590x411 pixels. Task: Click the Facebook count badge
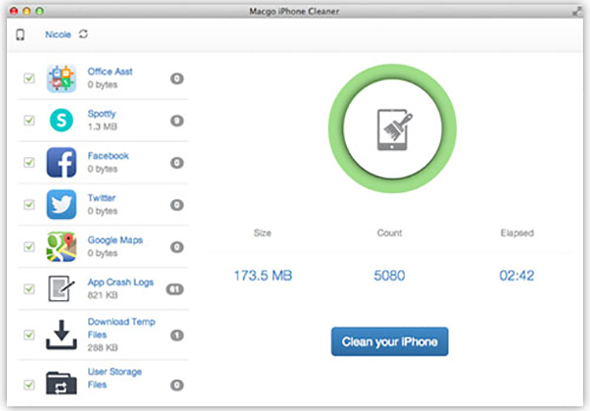coord(177,163)
